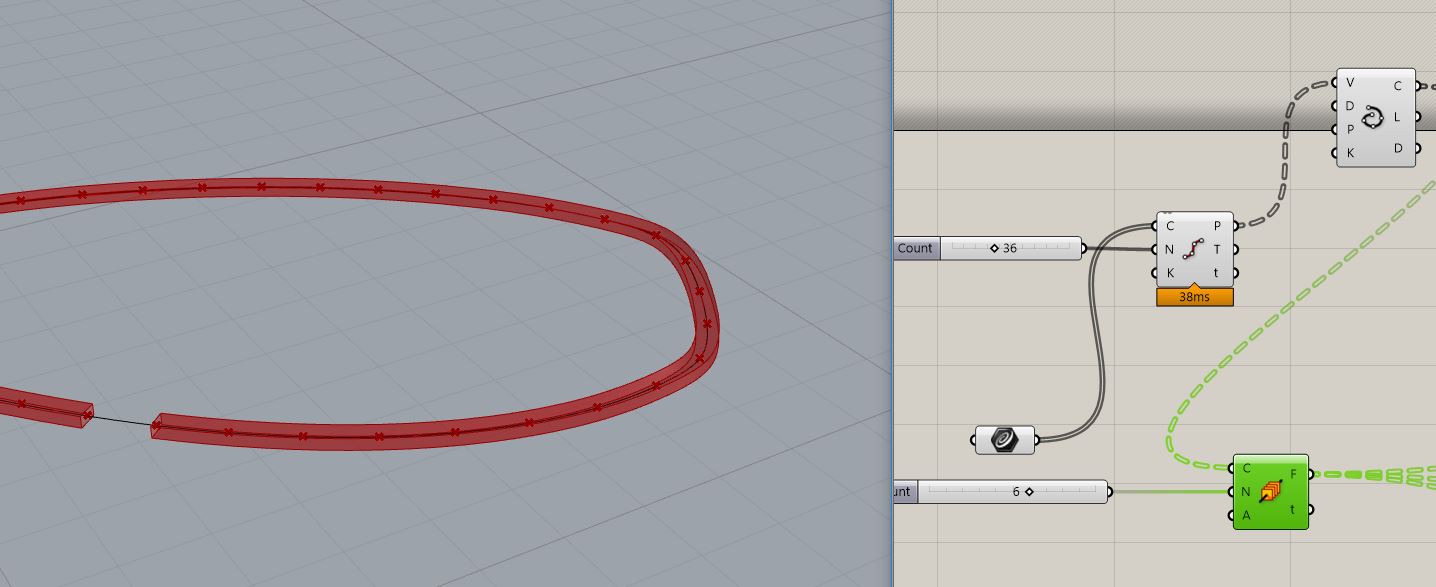Click the F output of green Perp Frames component

tap(1294, 474)
